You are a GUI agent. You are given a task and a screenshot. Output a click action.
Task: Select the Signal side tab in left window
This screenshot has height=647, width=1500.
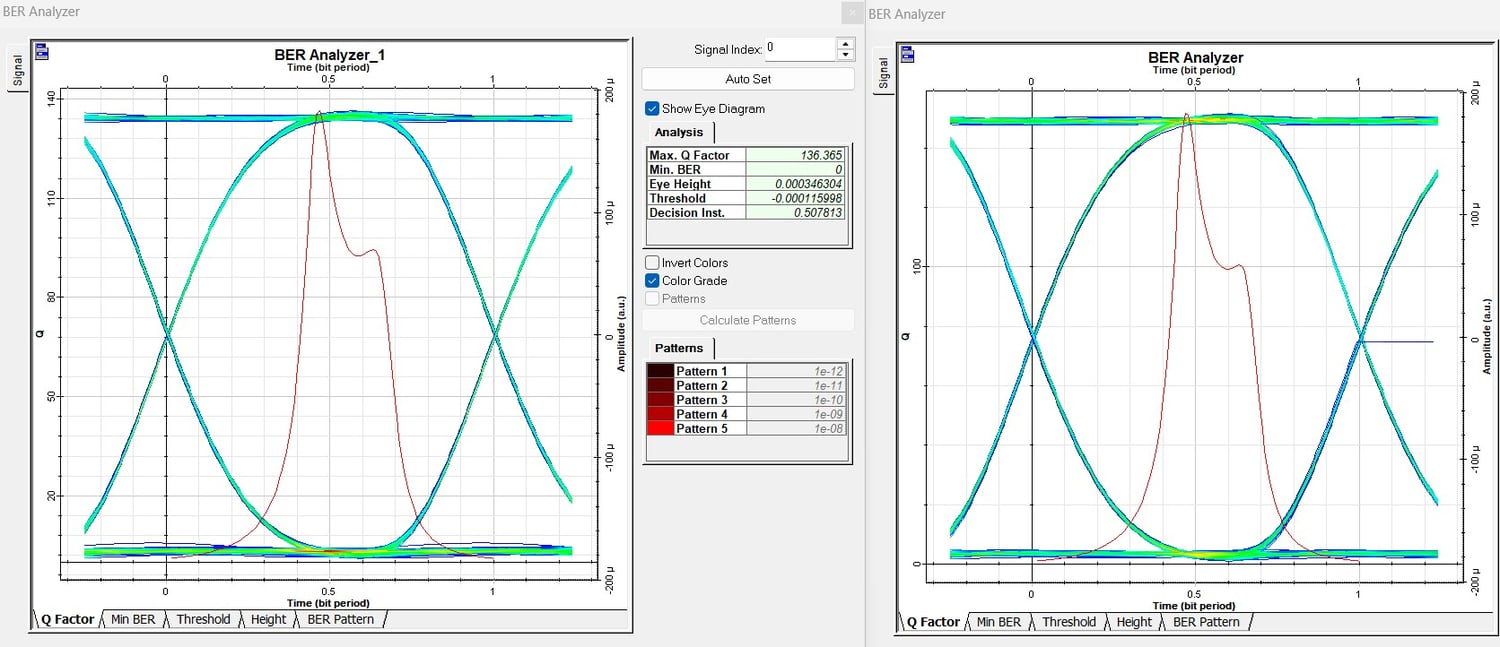pos(18,69)
